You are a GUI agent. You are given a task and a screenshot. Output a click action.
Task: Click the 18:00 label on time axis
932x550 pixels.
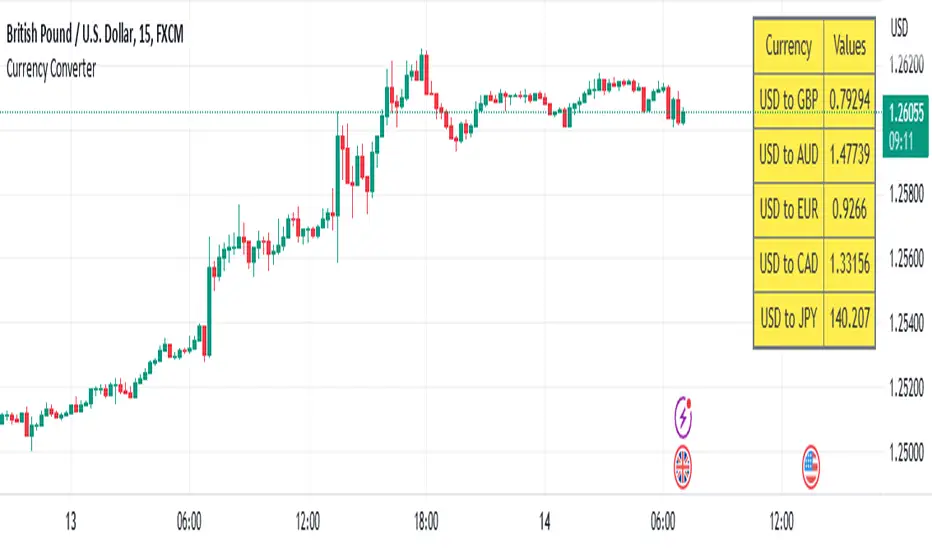pos(426,521)
